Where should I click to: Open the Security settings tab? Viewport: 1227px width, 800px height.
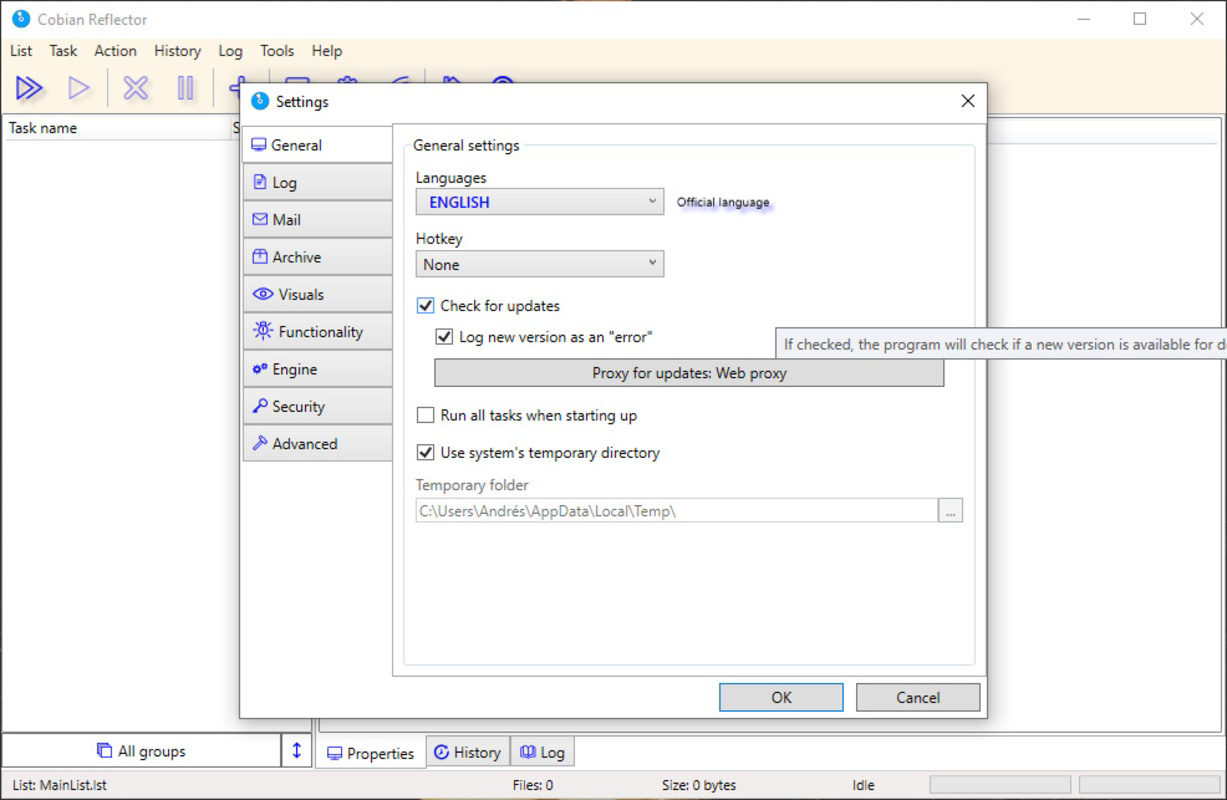[318, 406]
